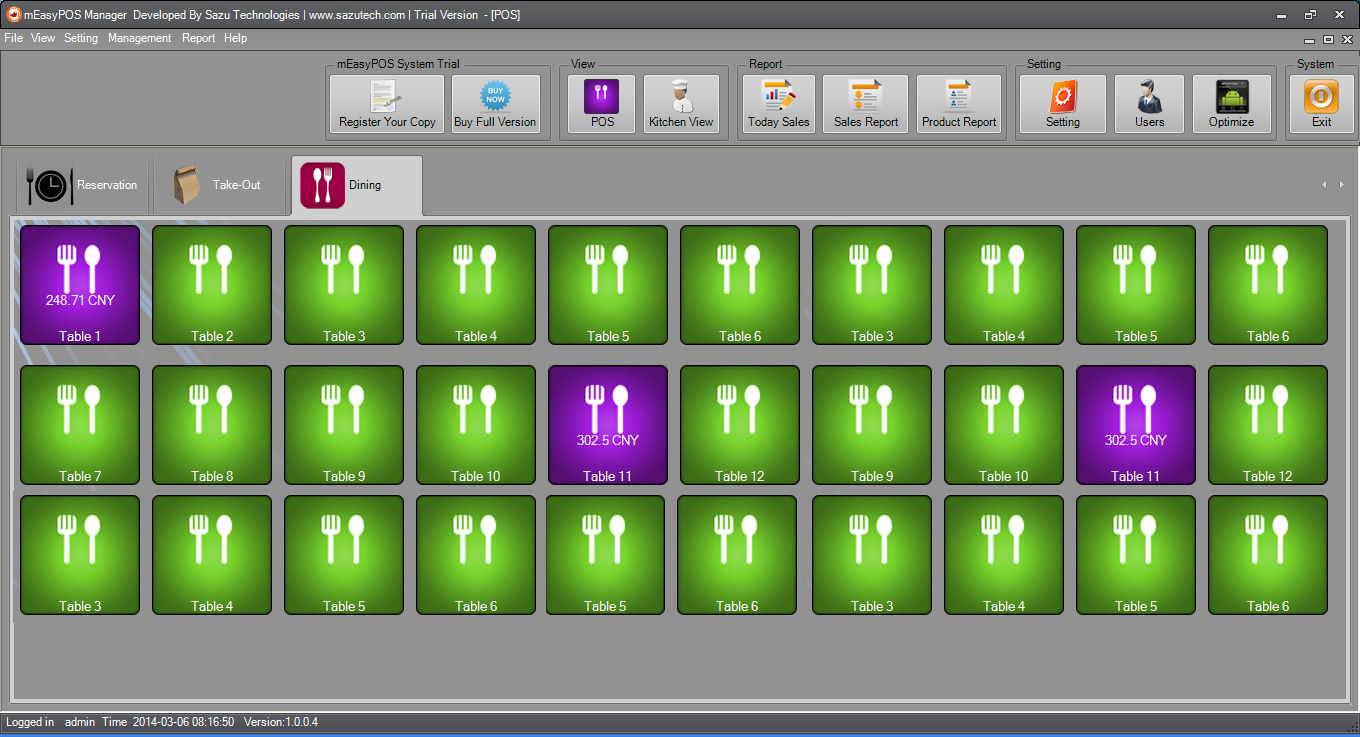The image size is (1360, 737).
Task: Open the Management menu
Action: tap(139, 38)
